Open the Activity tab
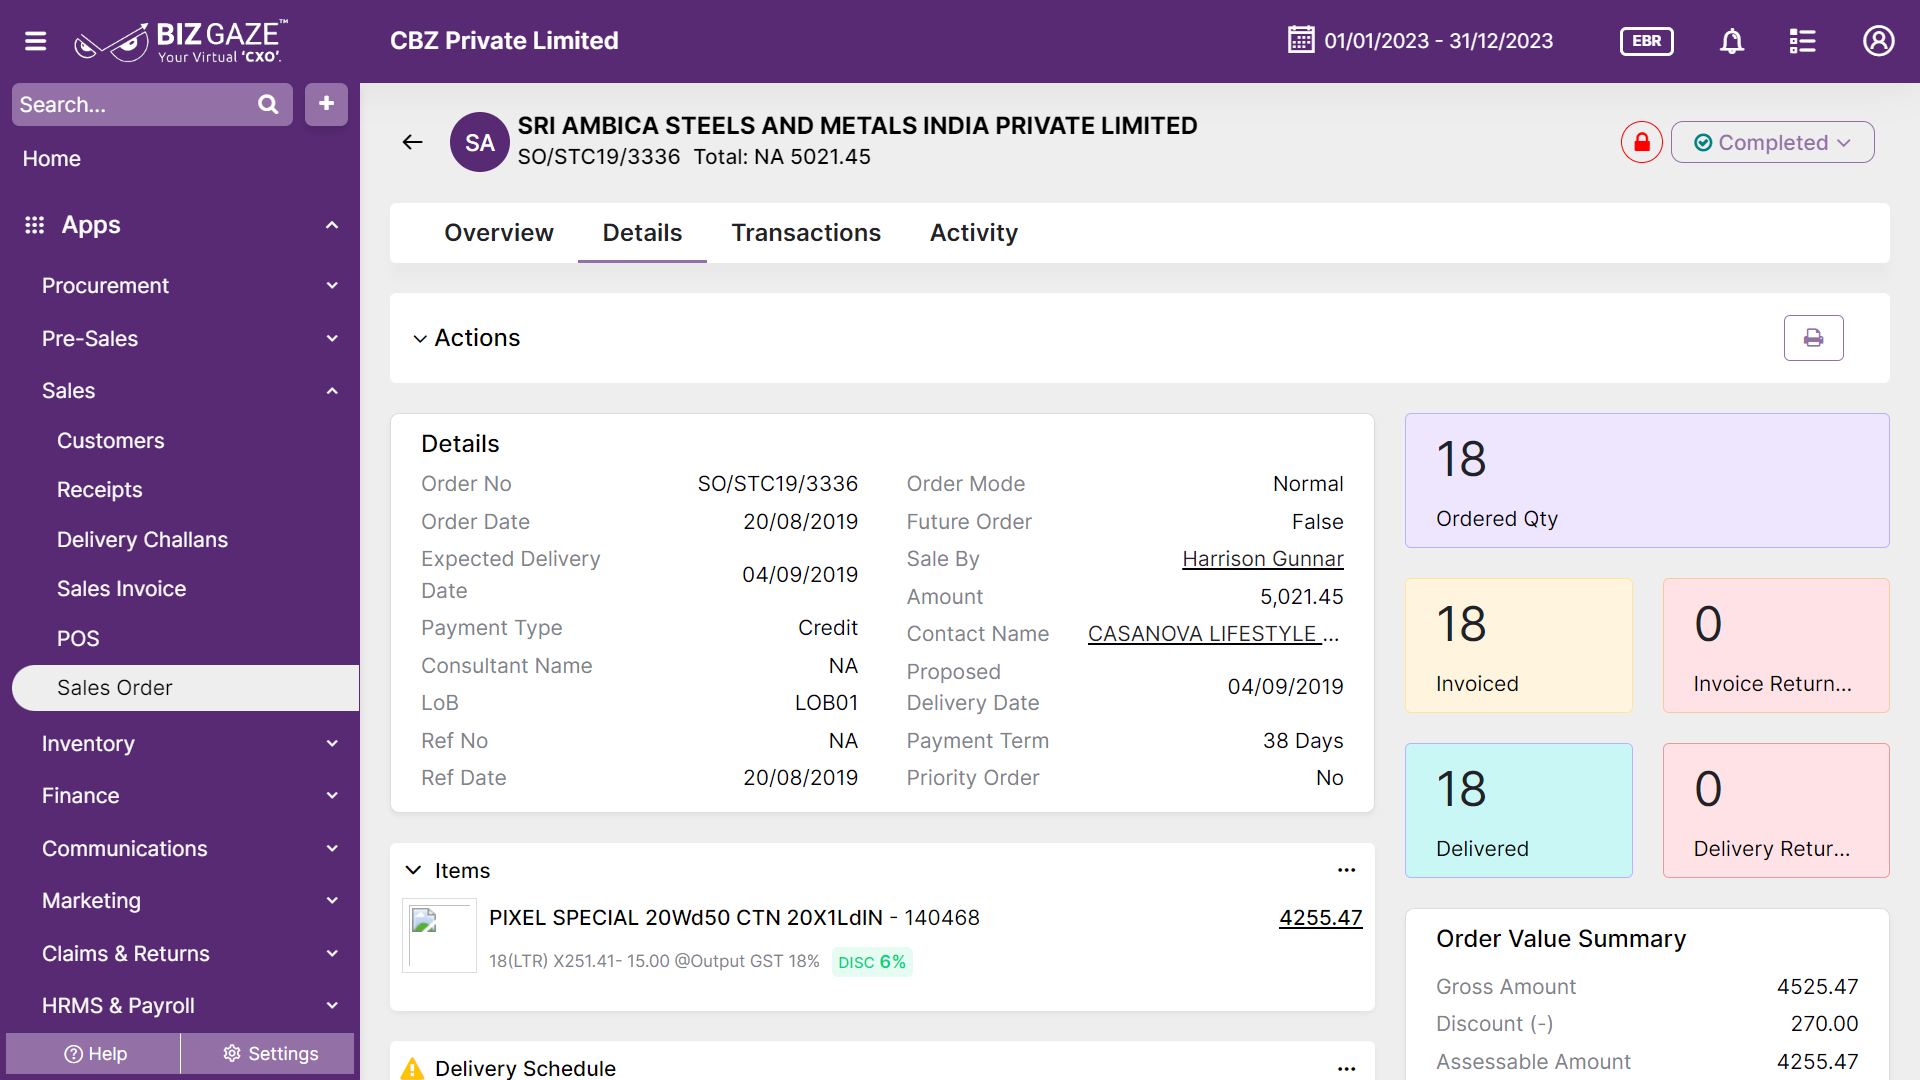Image resolution: width=1920 pixels, height=1080 pixels. 973,233
